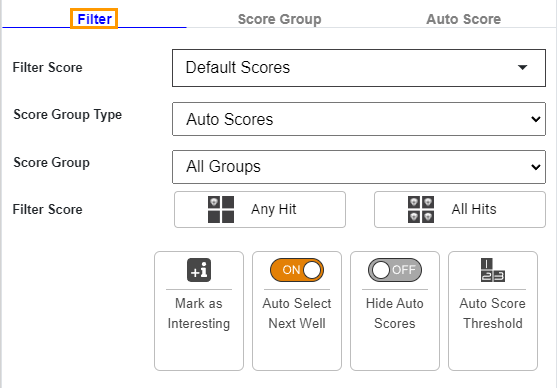Viewport: 557px width, 388px height.
Task: Click the chevron on Auto Scores dropdown
Action: tap(536, 119)
